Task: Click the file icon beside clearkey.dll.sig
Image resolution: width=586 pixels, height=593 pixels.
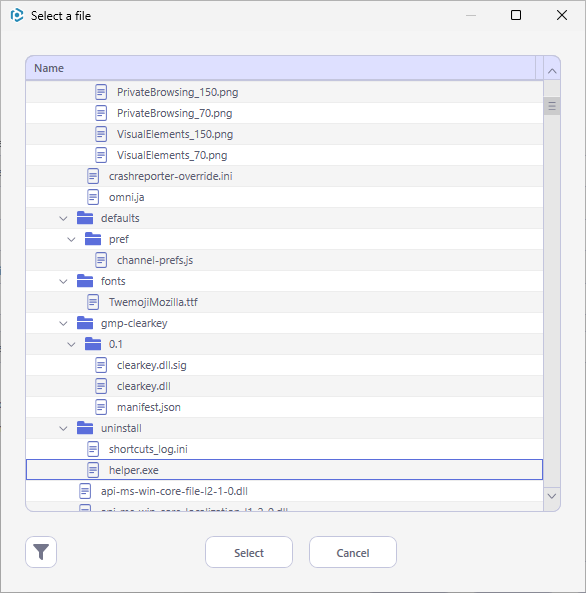Action: 101,365
